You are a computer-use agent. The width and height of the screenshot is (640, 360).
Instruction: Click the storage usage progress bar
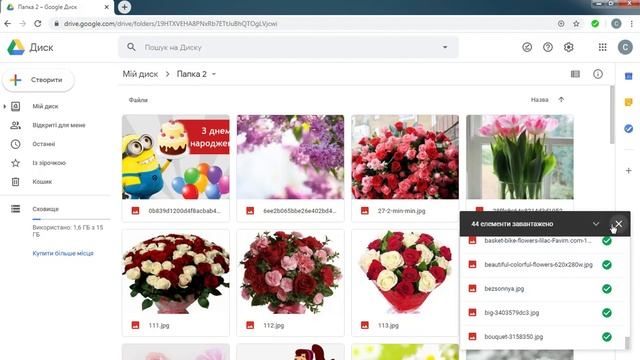click(71, 219)
